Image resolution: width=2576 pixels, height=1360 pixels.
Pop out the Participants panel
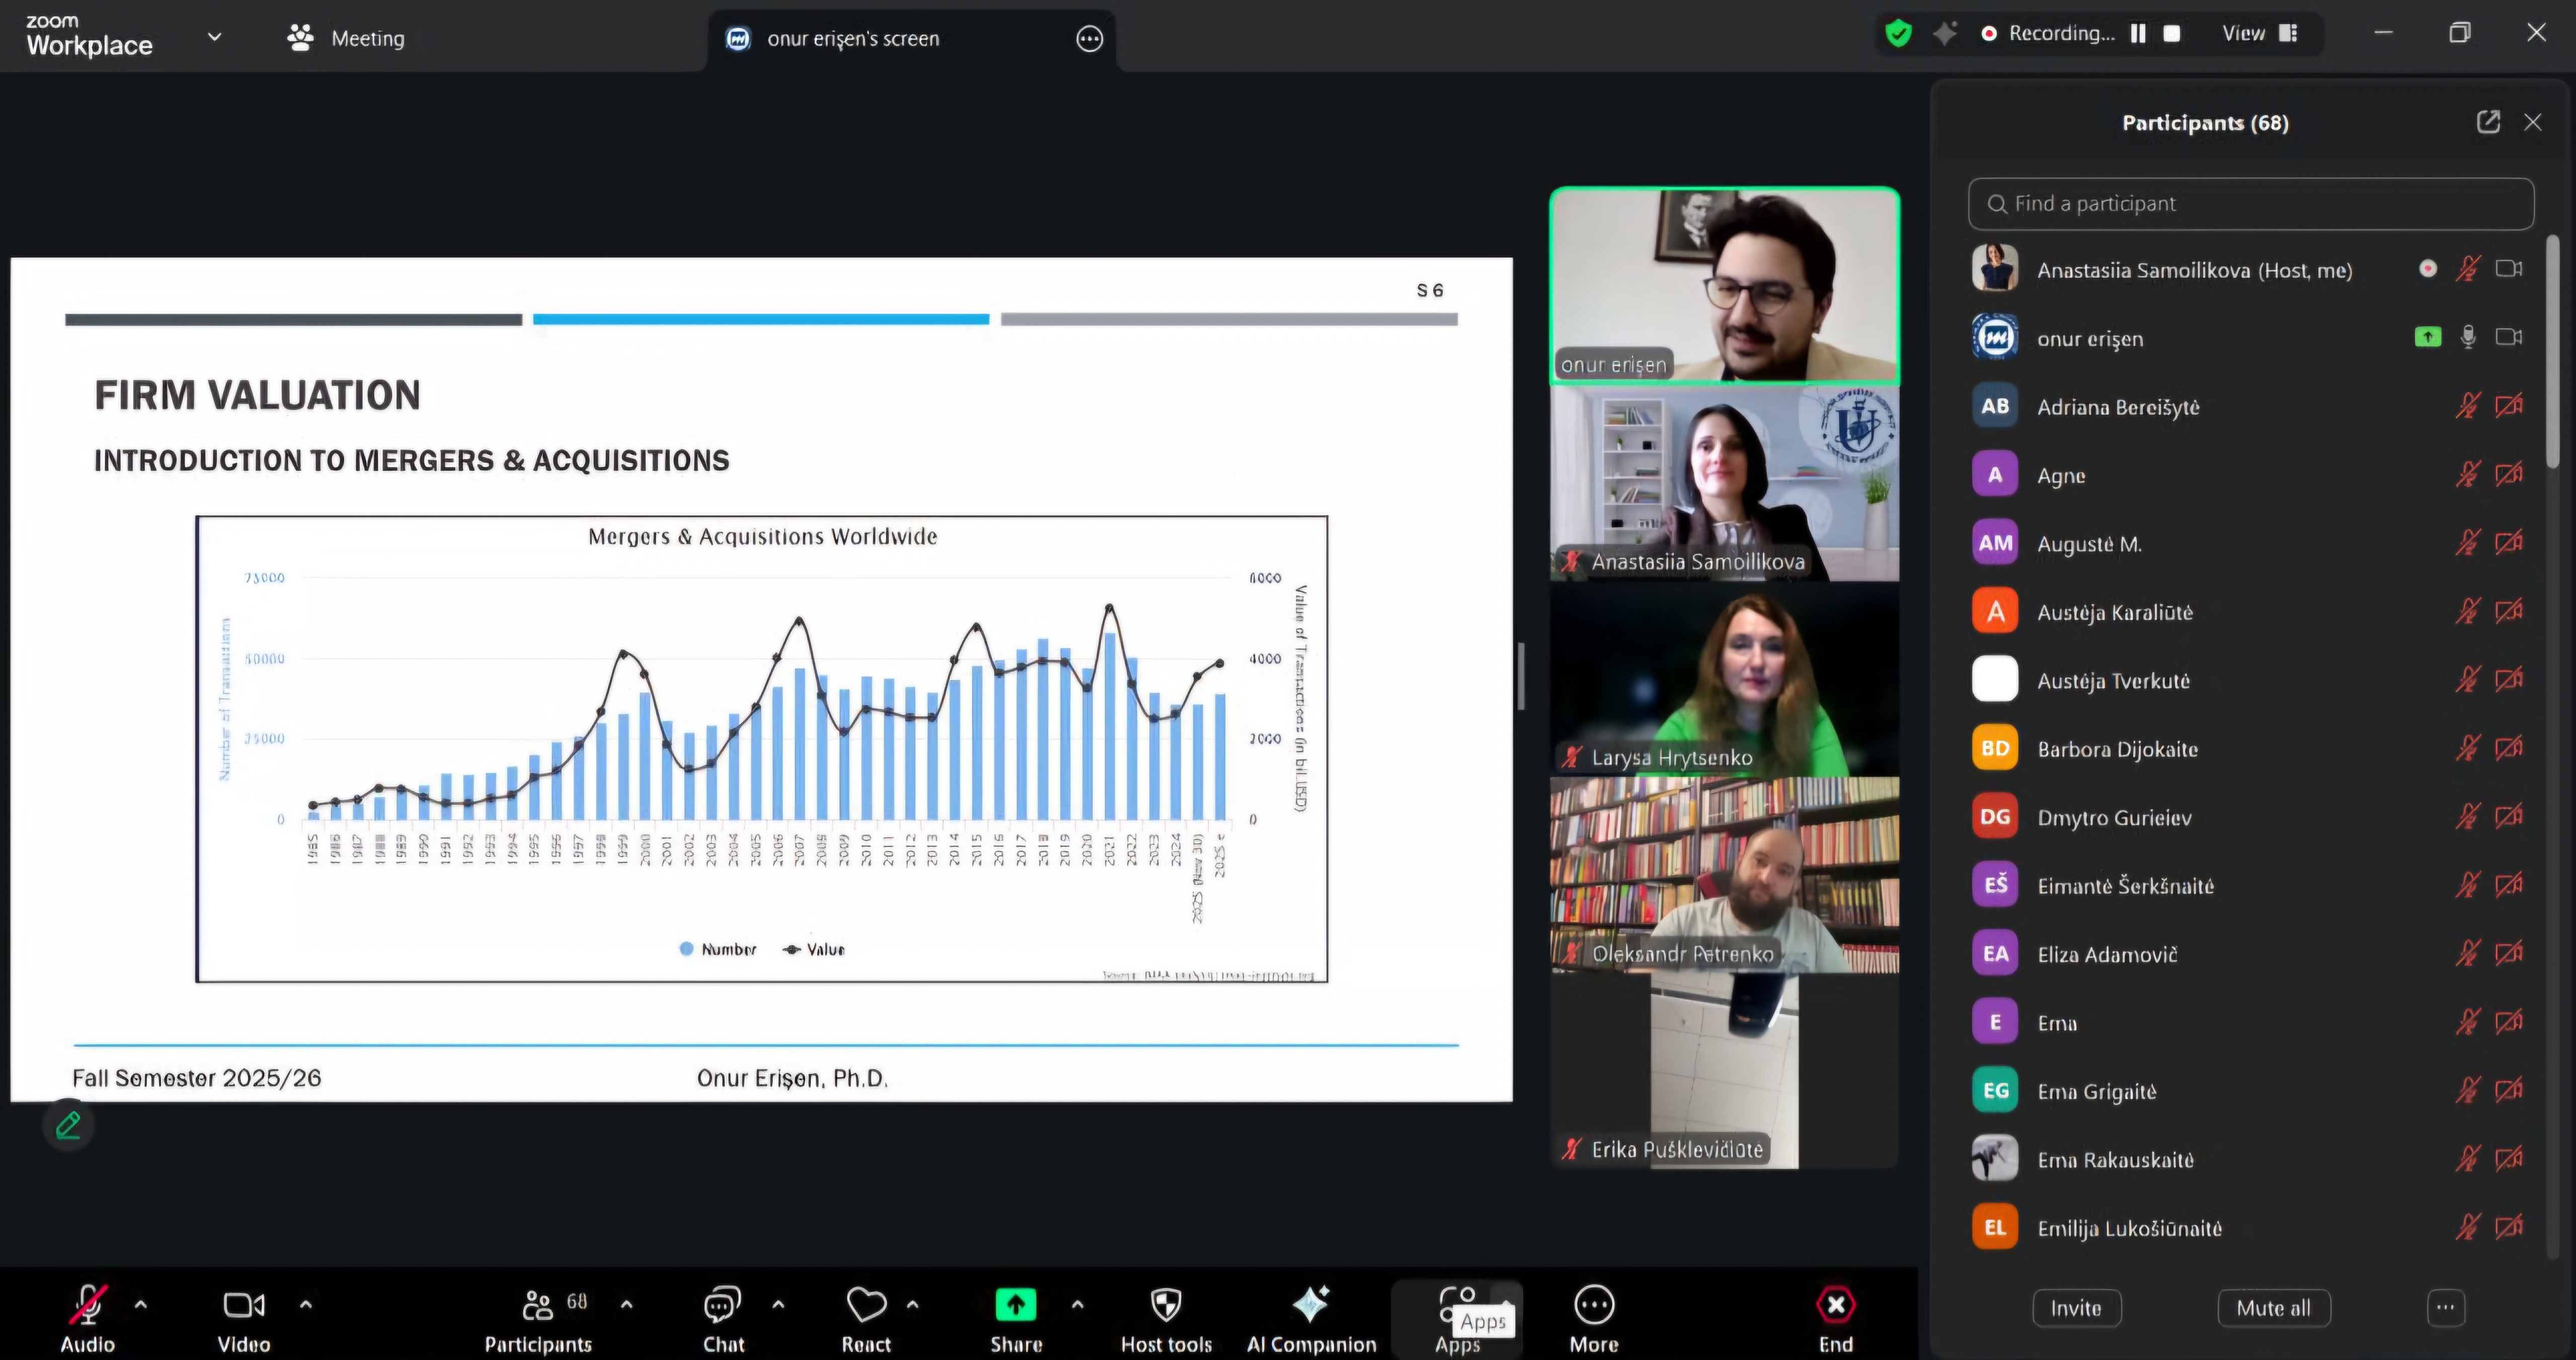2488,122
